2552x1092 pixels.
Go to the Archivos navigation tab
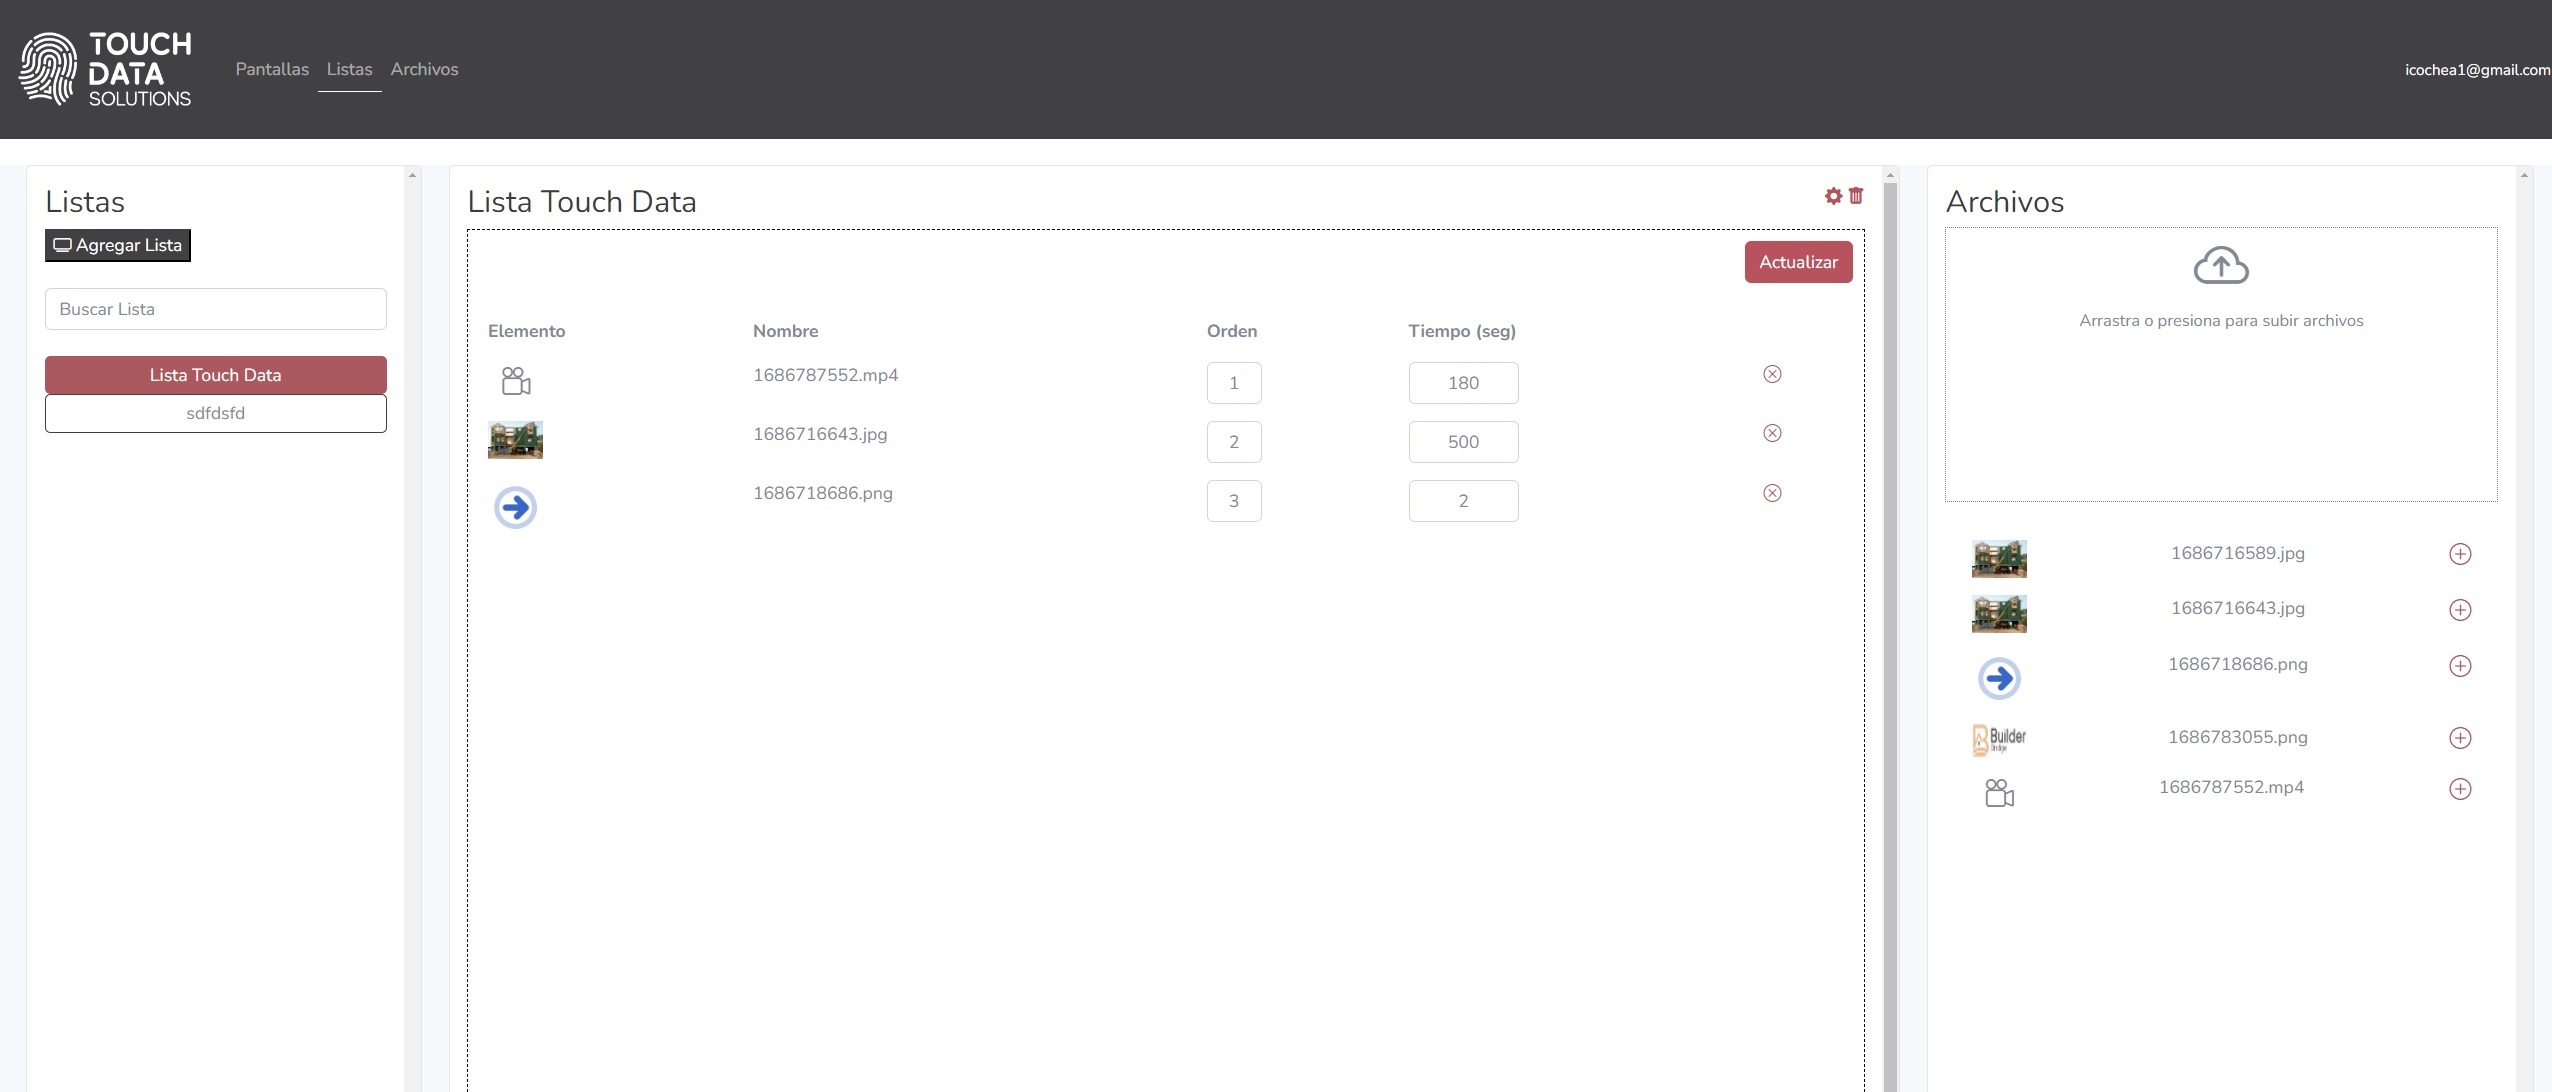click(424, 69)
